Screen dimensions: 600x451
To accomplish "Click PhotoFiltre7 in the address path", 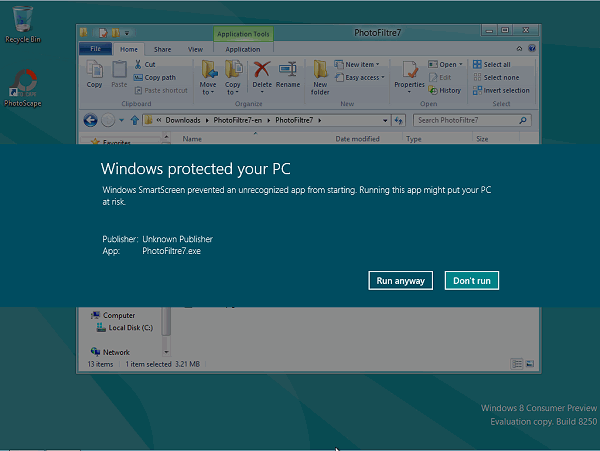I will tap(294, 120).
